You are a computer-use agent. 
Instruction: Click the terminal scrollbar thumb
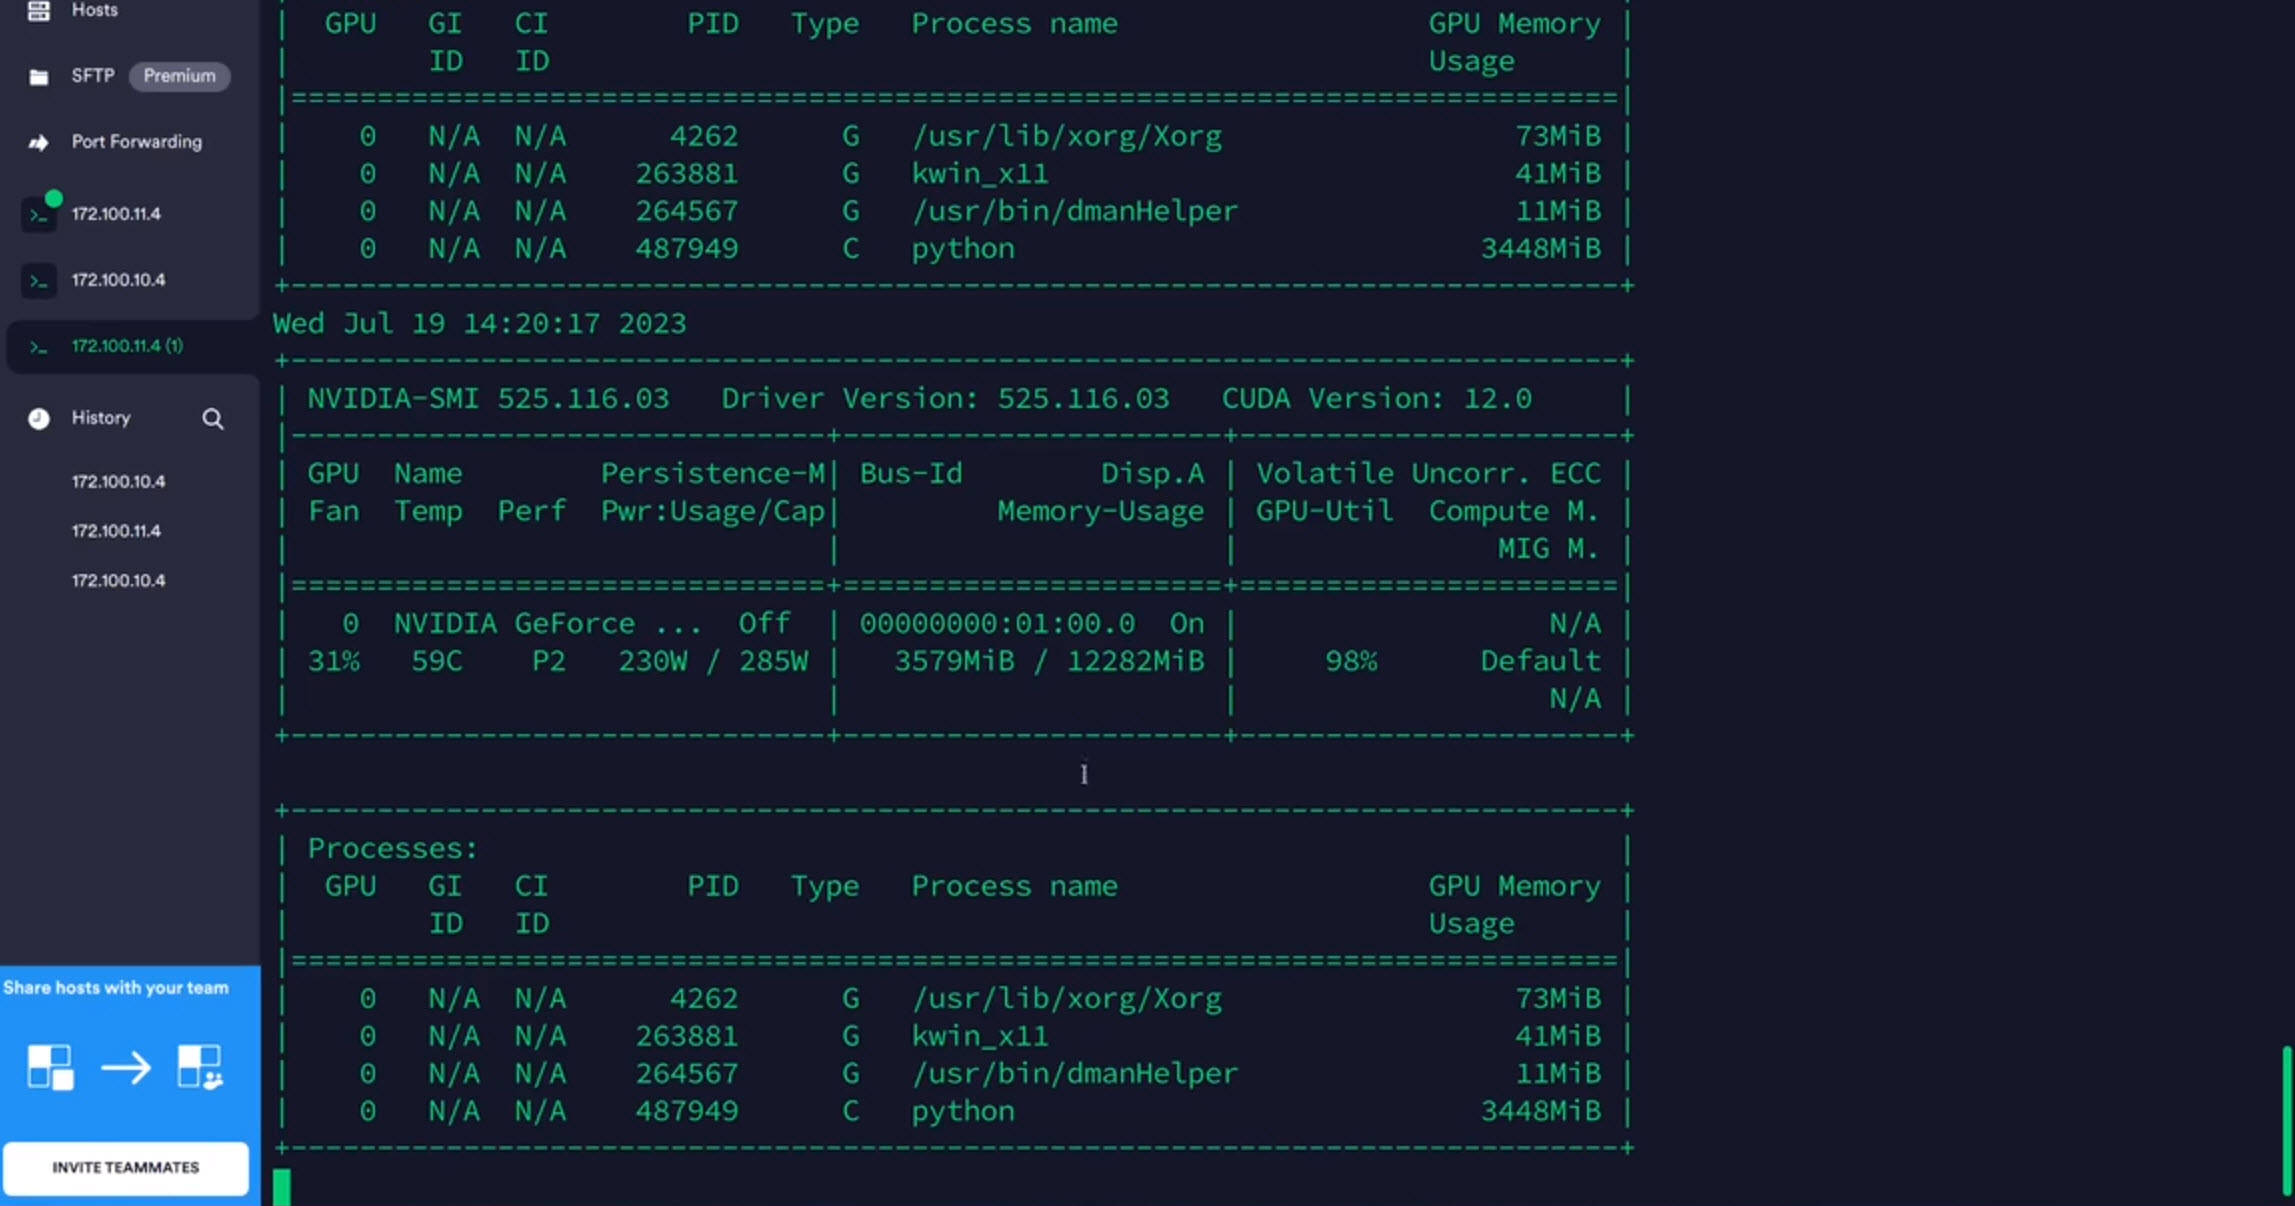coord(2288,1120)
